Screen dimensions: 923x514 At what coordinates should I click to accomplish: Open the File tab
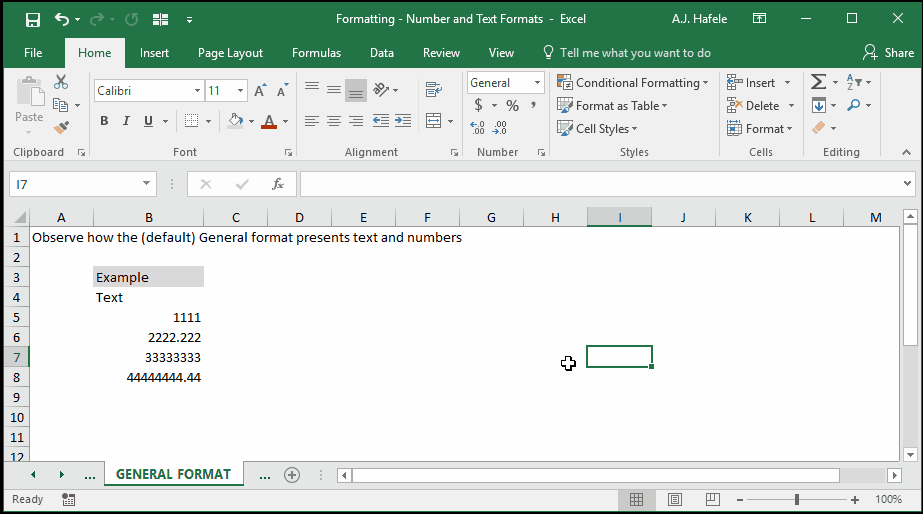(x=33, y=53)
